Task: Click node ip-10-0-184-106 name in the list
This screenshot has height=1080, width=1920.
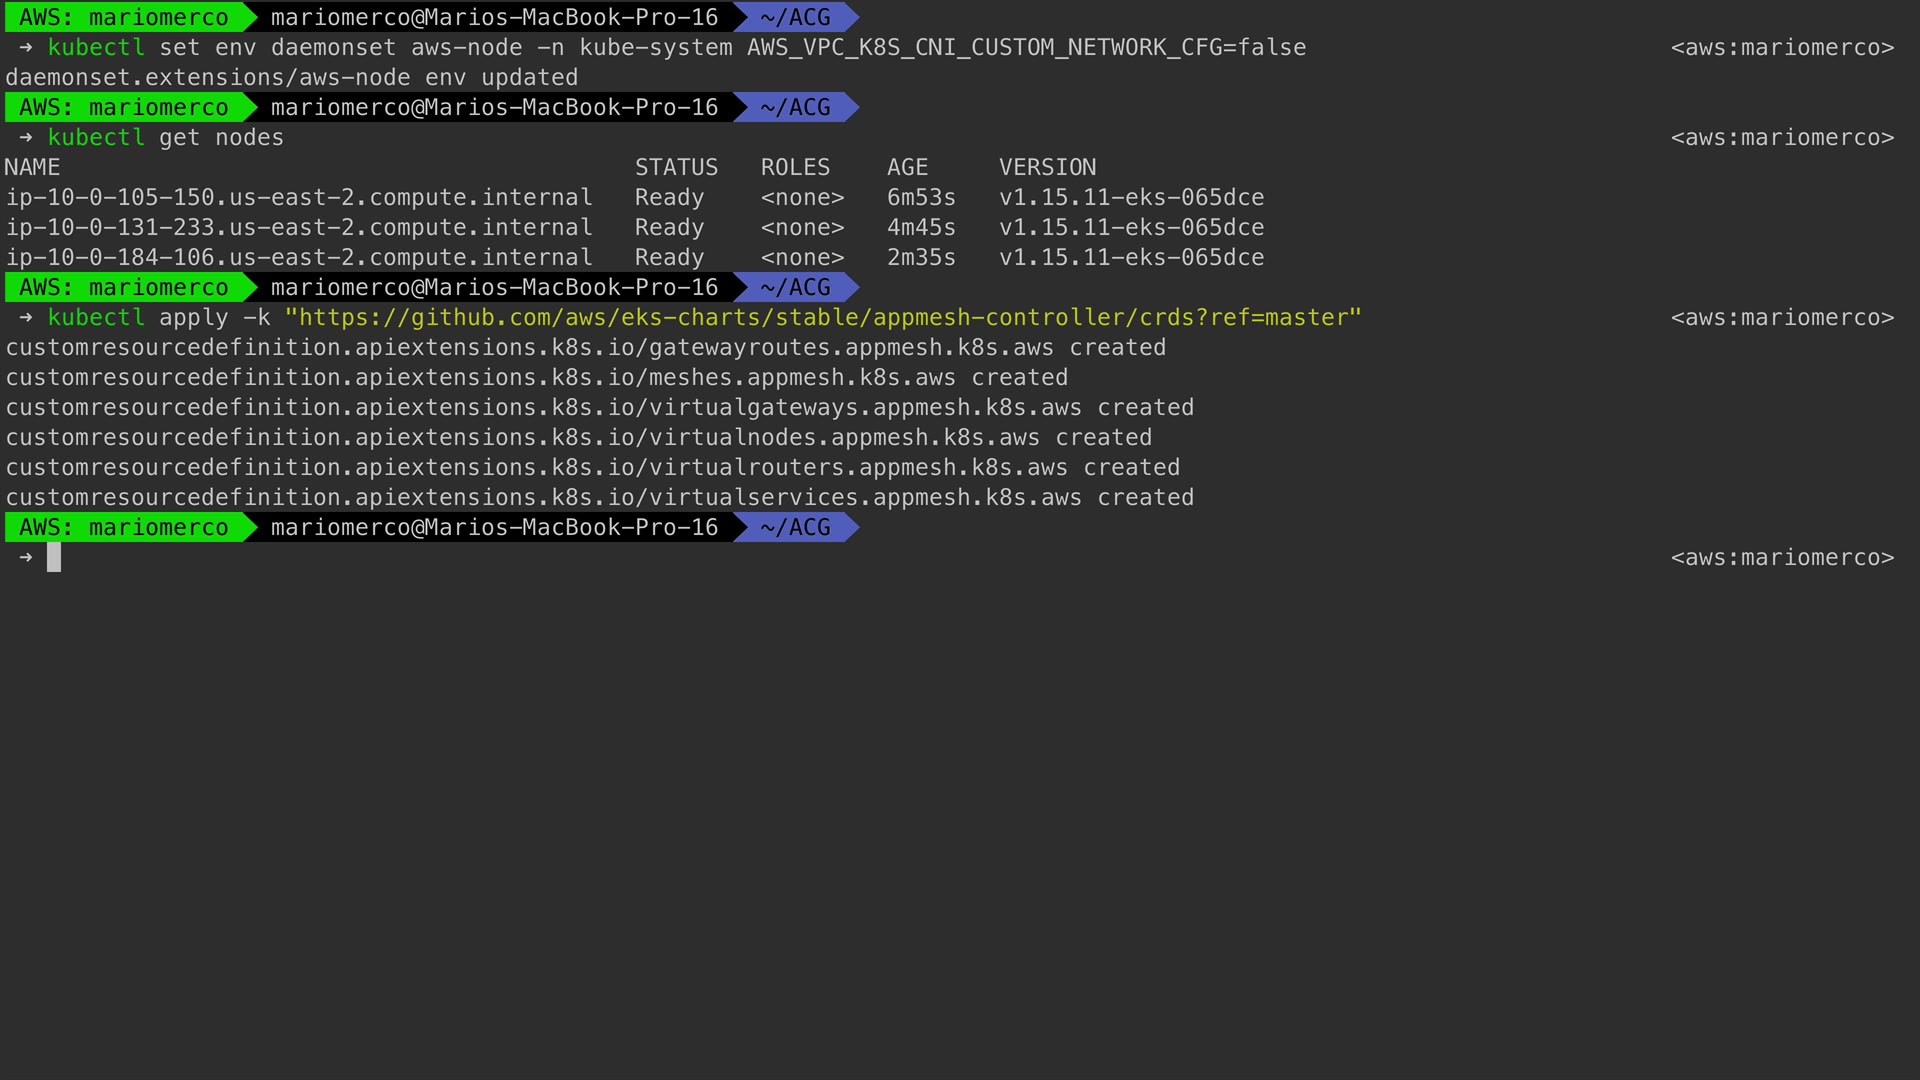Action: [x=299, y=258]
